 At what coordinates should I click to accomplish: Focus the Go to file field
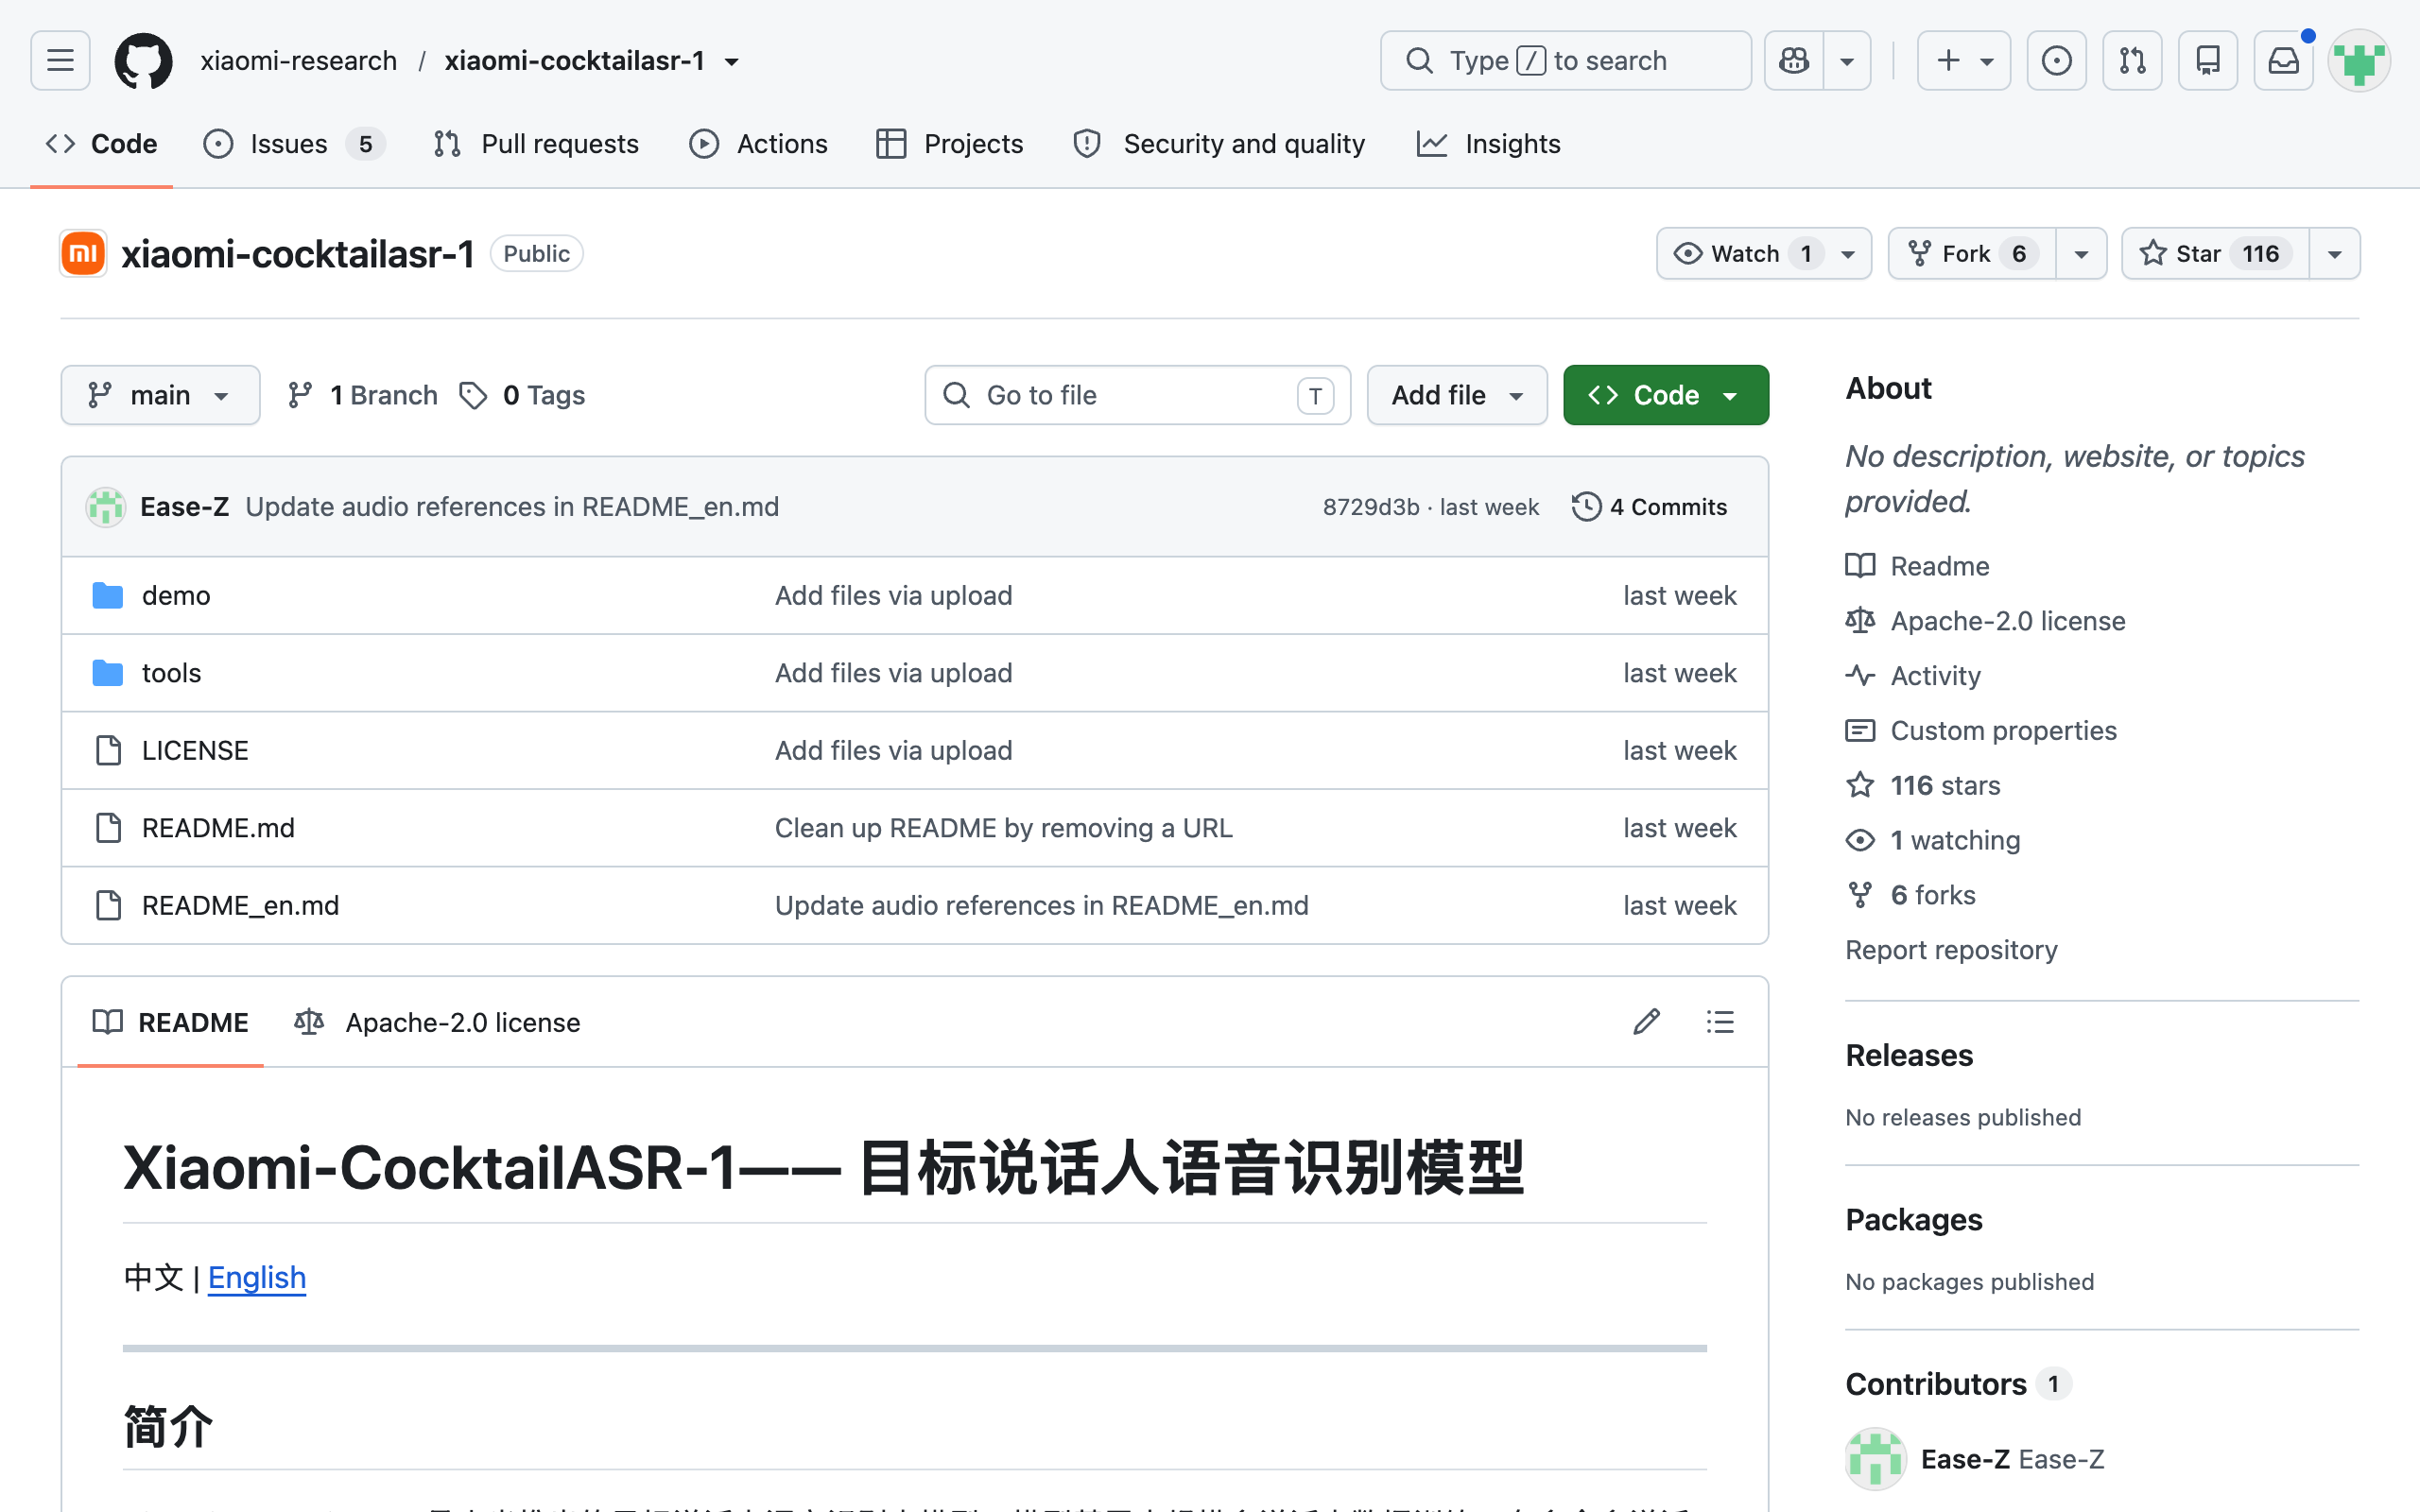(x=1137, y=395)
